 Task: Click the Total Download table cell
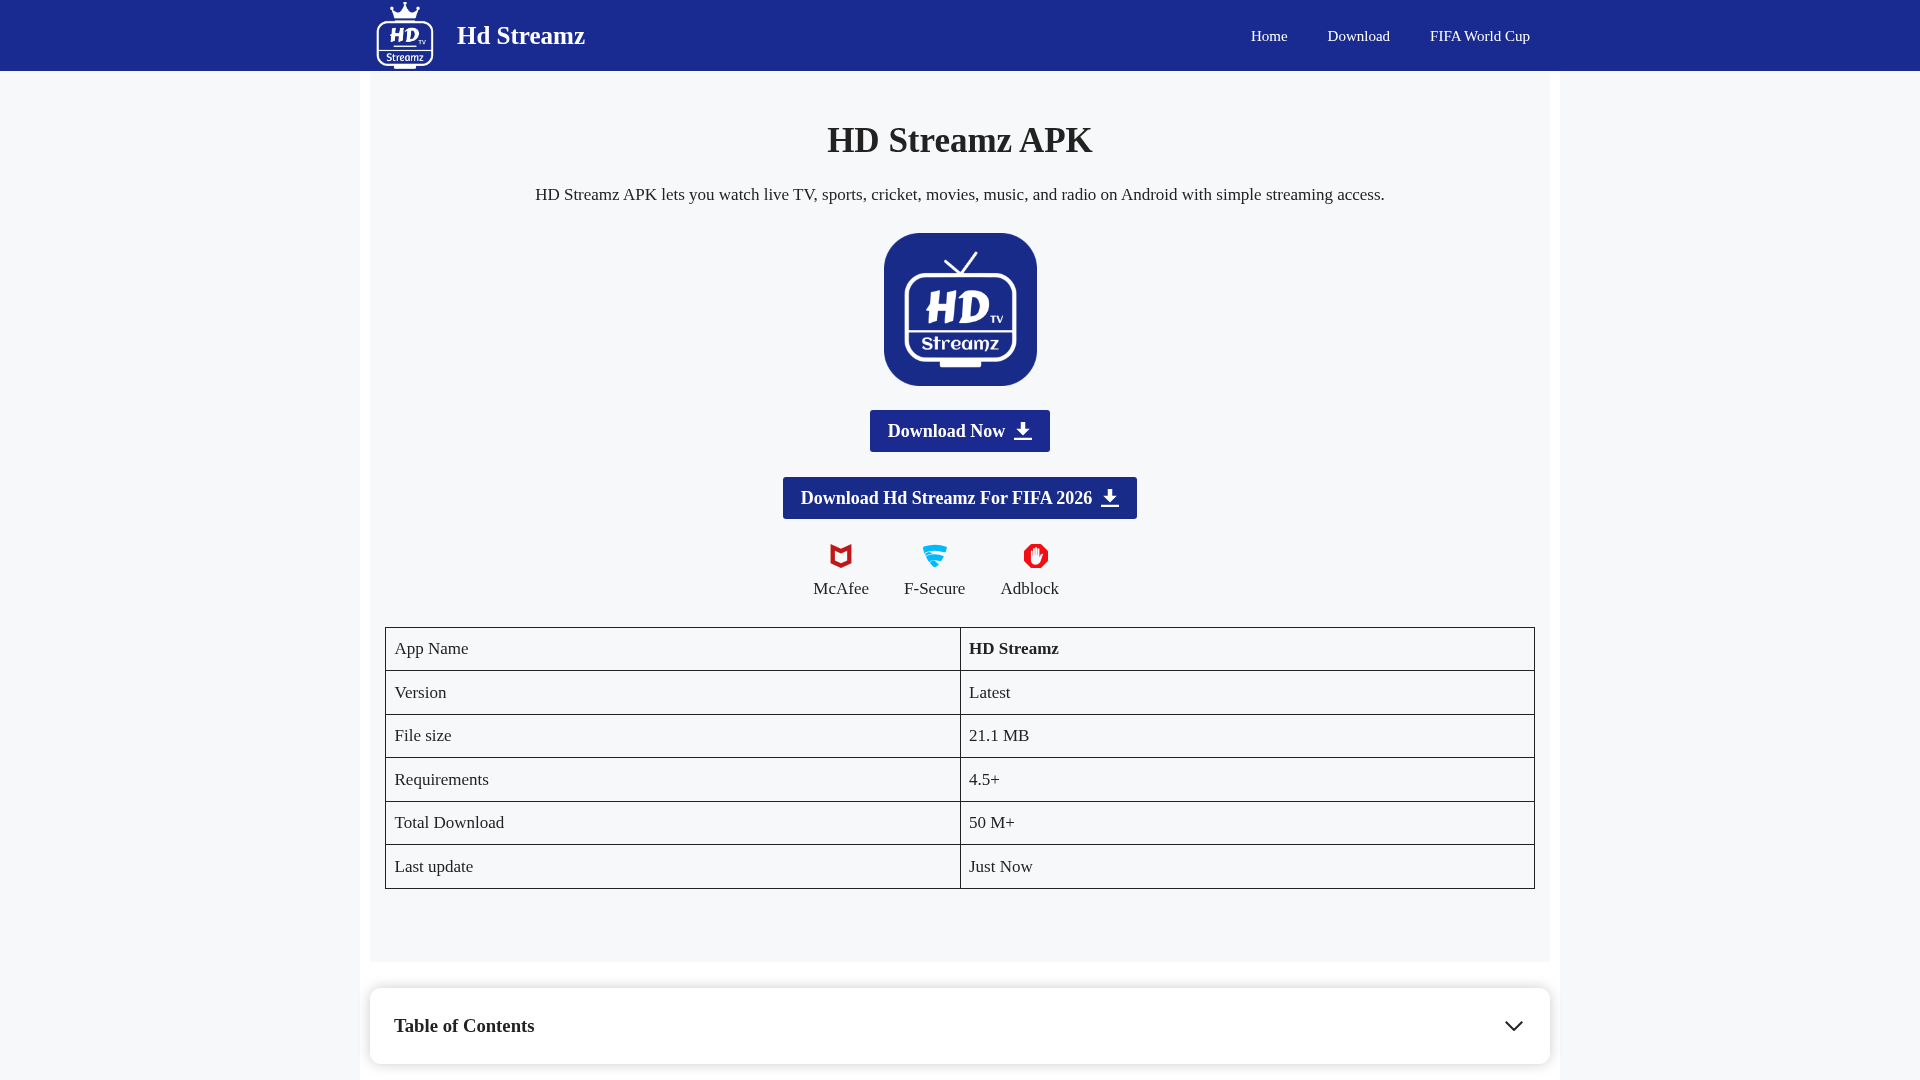tap(673, 823)
